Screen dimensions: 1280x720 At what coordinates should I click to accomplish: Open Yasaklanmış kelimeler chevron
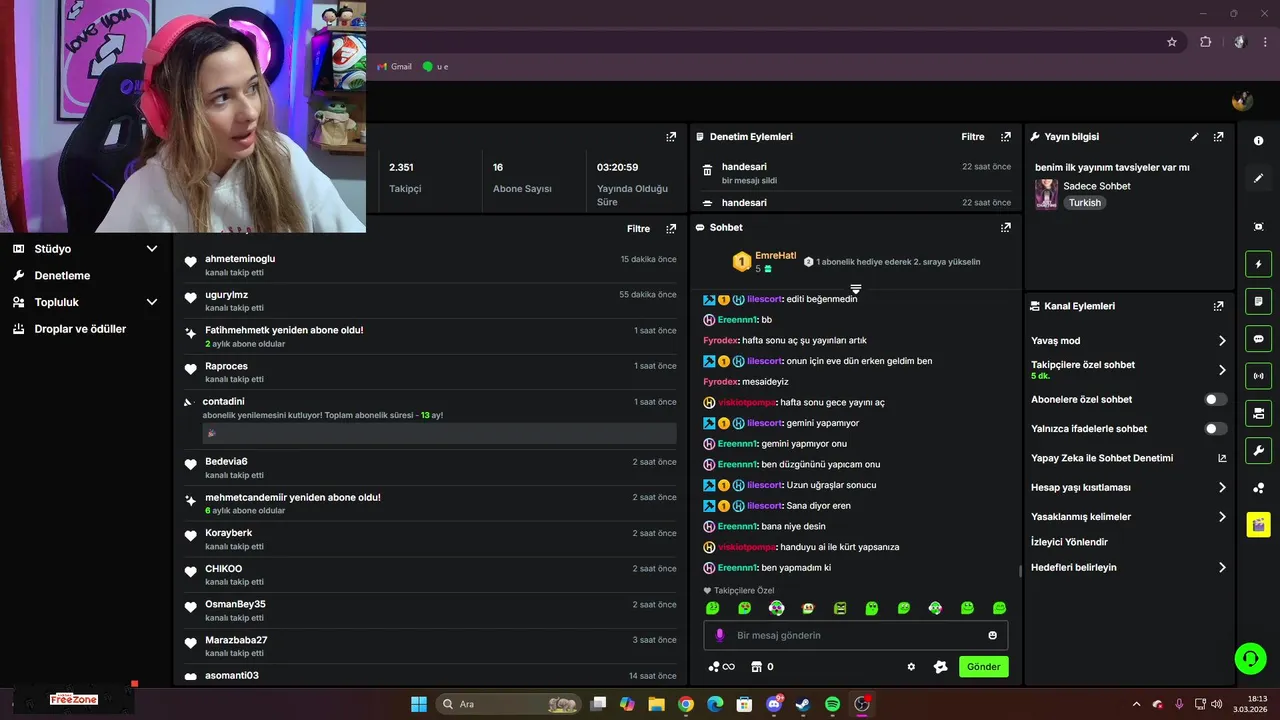(x=1221, y=517)
